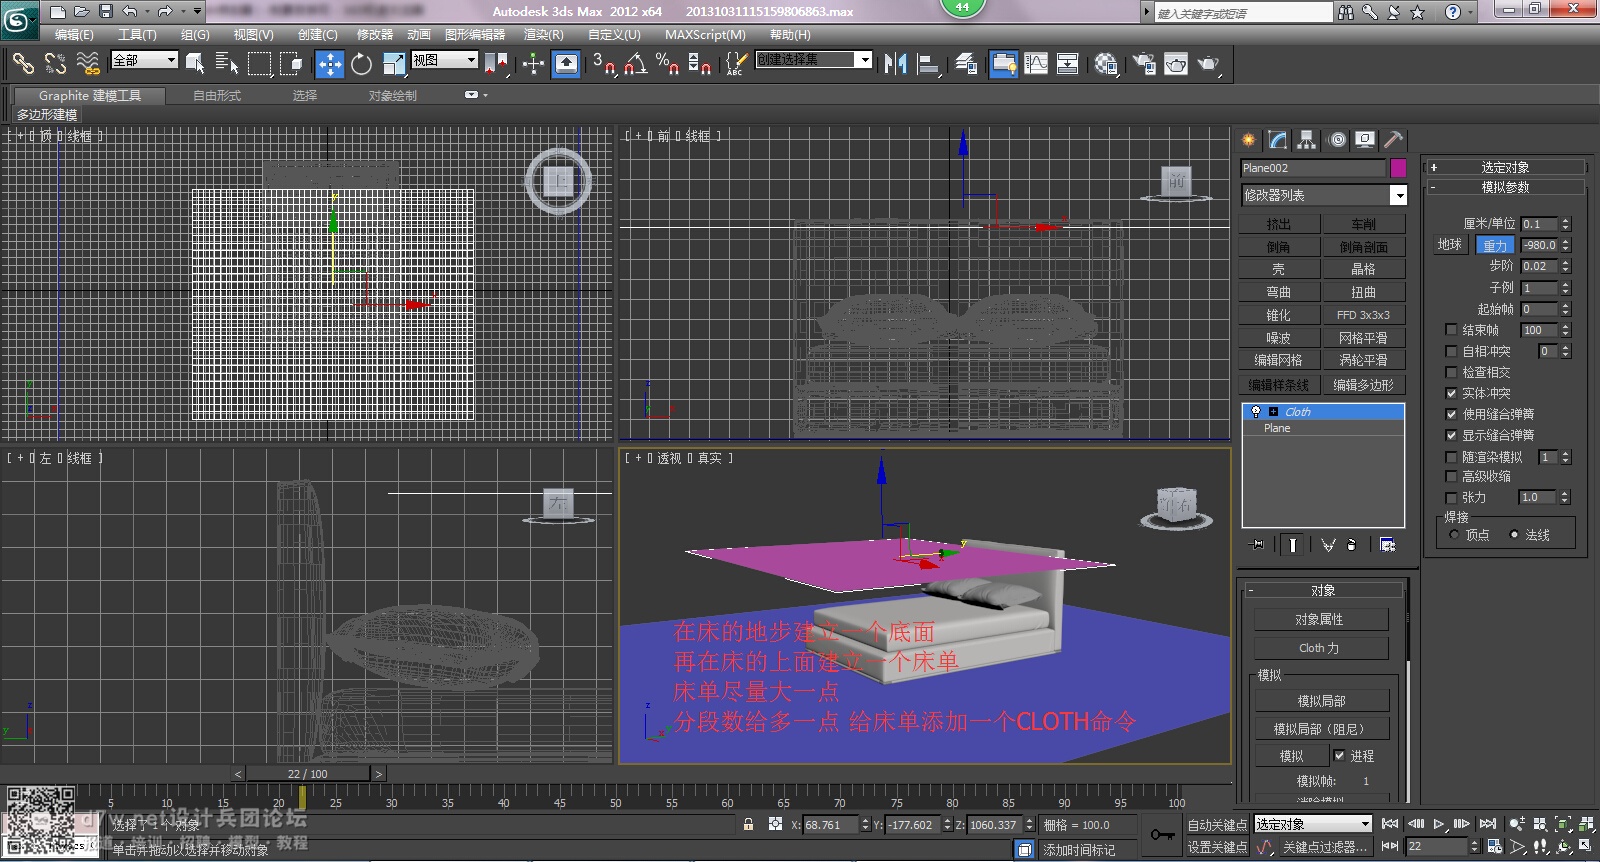
Task: Toggle the 3D Snaps icon
Action: click(603, 64)
